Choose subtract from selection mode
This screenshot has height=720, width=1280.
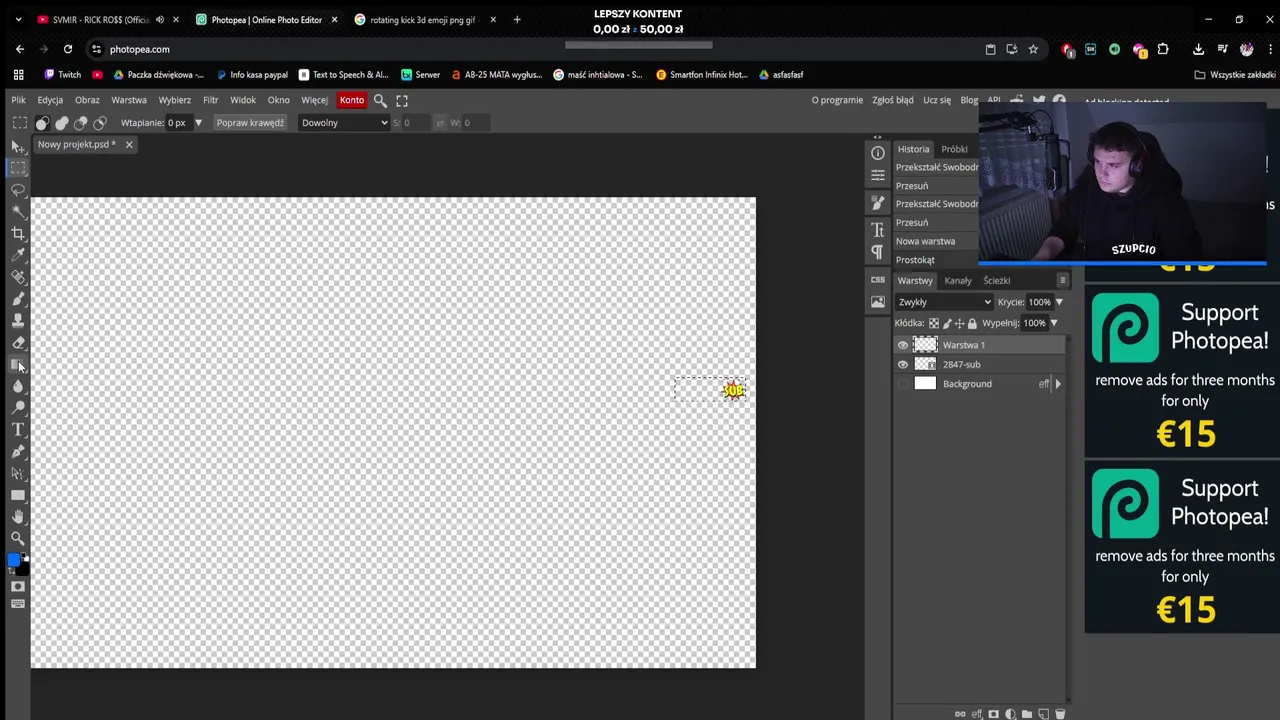(81, 123)
